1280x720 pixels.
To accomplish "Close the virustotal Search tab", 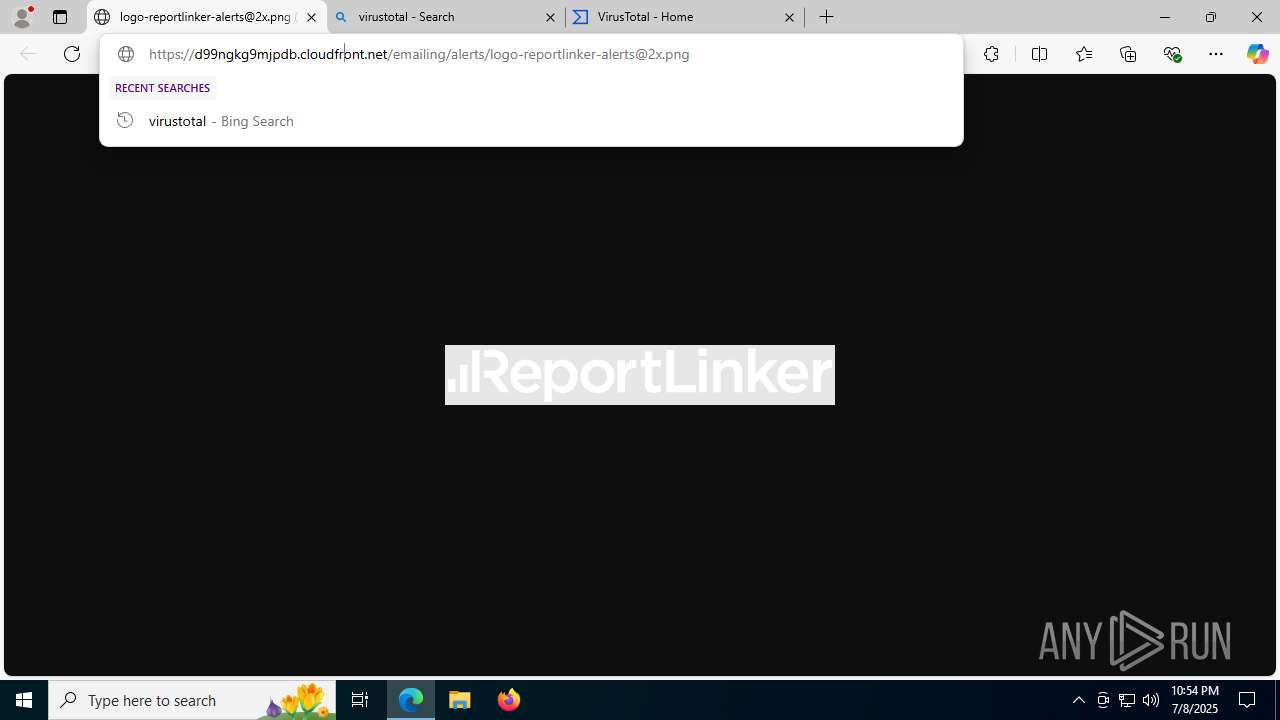I will coord(550,17).
